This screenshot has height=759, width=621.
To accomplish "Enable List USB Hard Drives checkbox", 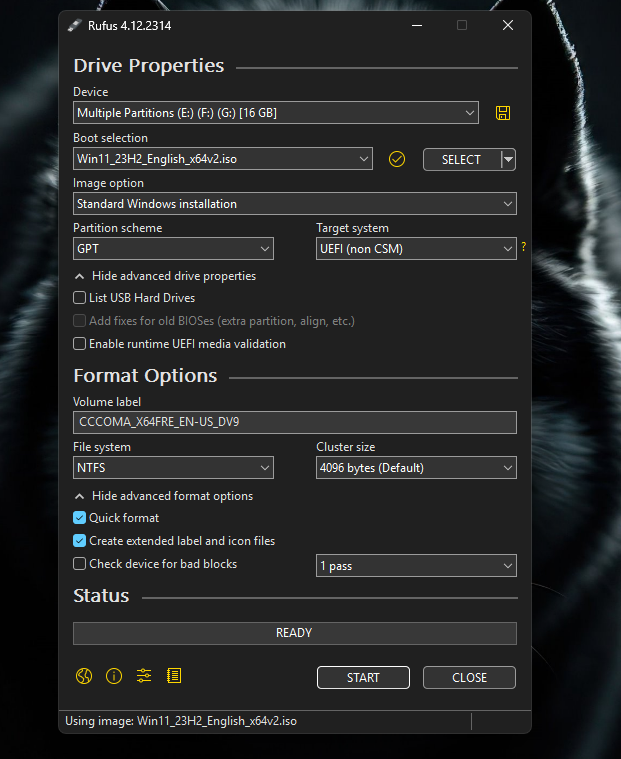I will (x=79, y=297).
